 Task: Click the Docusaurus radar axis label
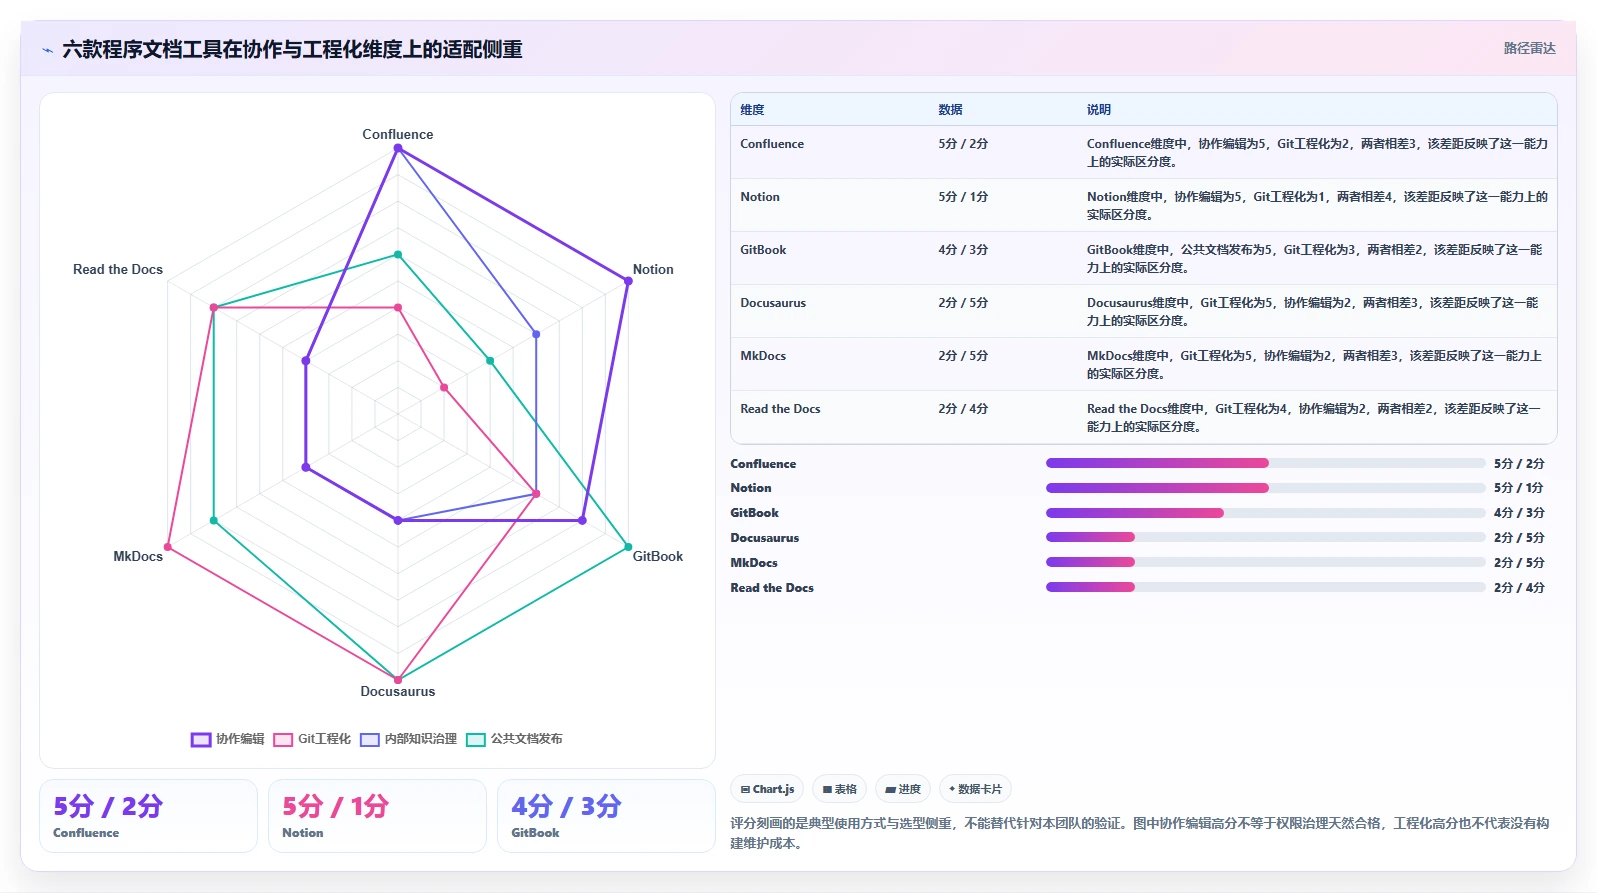(x=398, y=691)
